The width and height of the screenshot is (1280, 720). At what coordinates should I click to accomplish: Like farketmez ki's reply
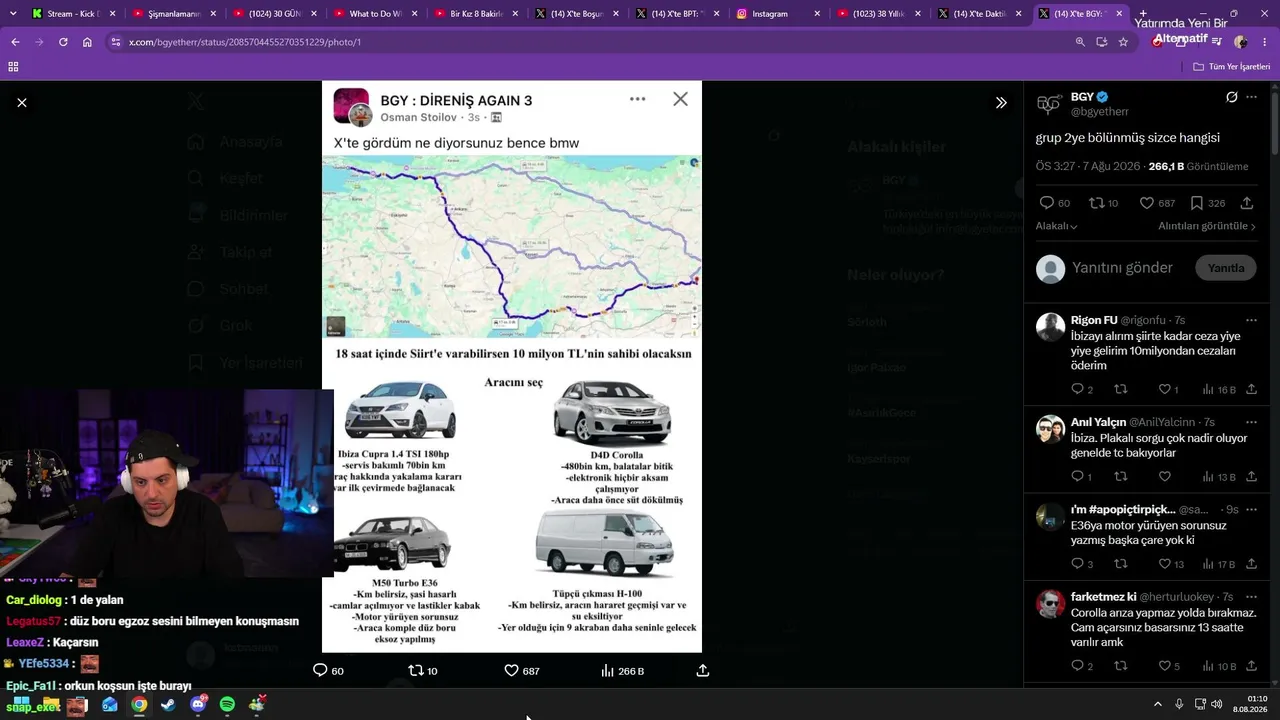pos(1168,666)
